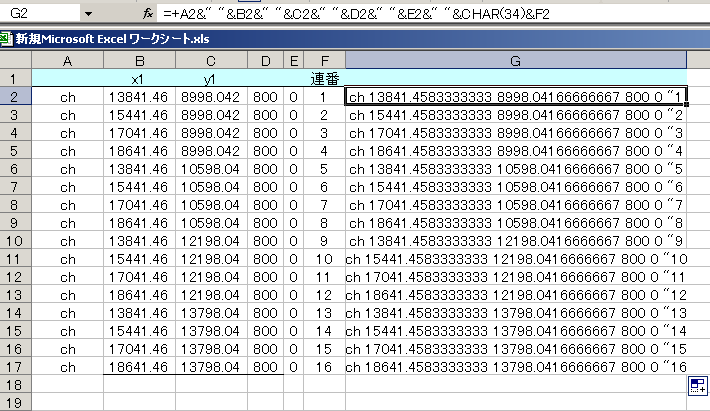The image size is (710, 411).
Task: Select column B header
Action: click(141, 61)
